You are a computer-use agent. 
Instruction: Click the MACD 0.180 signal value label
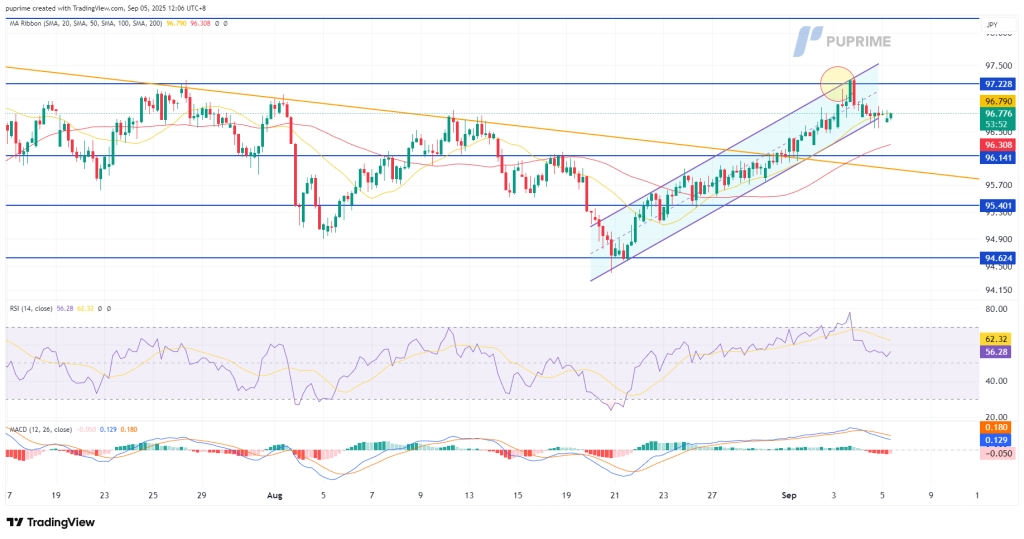pos(999,428)
